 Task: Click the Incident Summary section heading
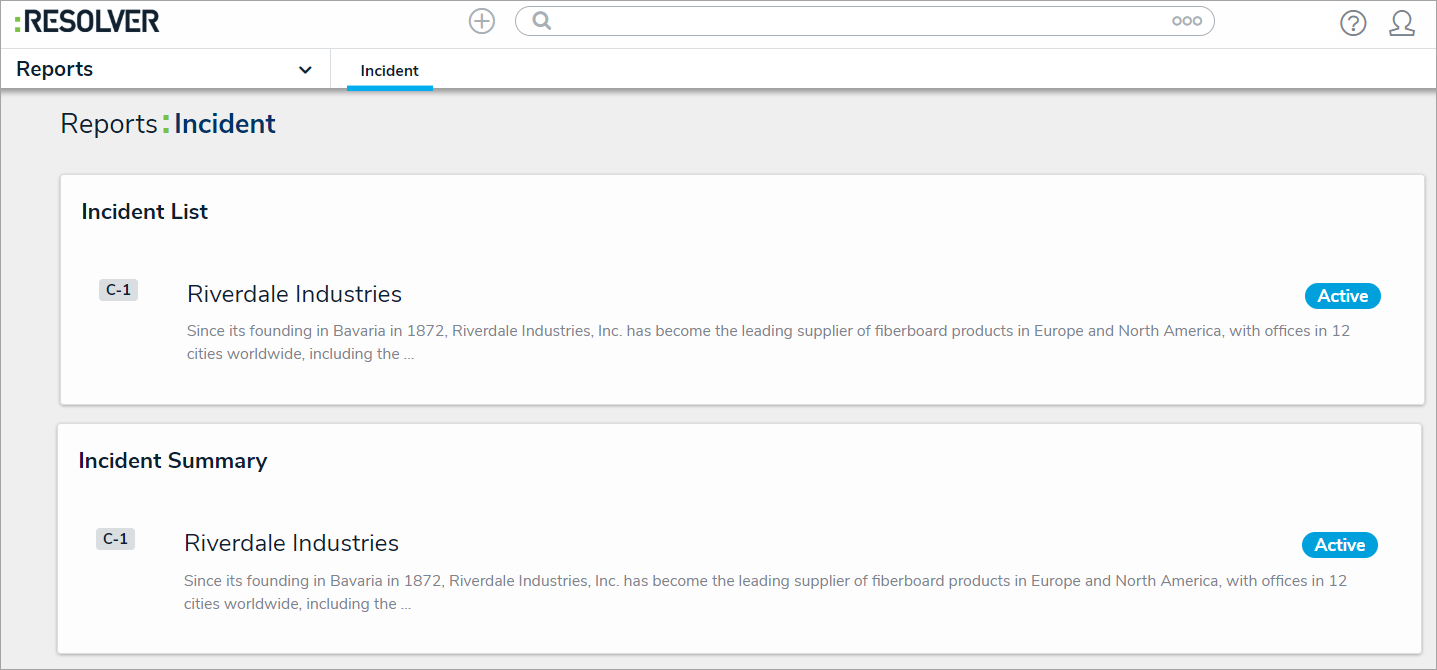[x=173, y=461]
